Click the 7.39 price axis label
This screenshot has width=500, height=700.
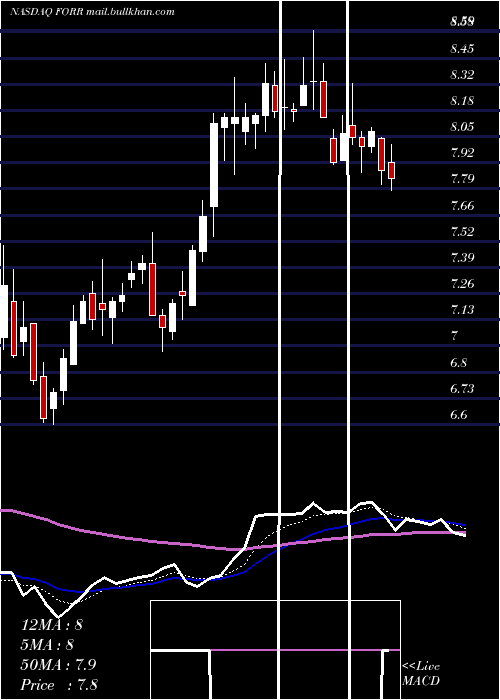[462, 258]
